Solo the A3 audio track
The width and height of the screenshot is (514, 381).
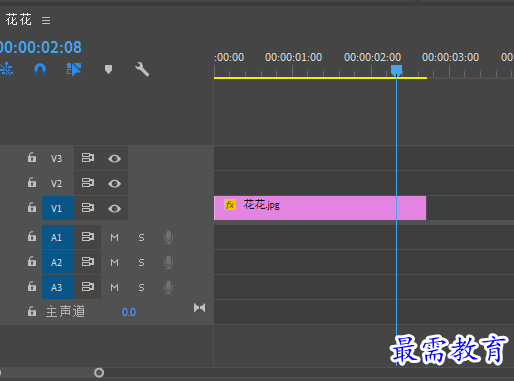point(141,287)
